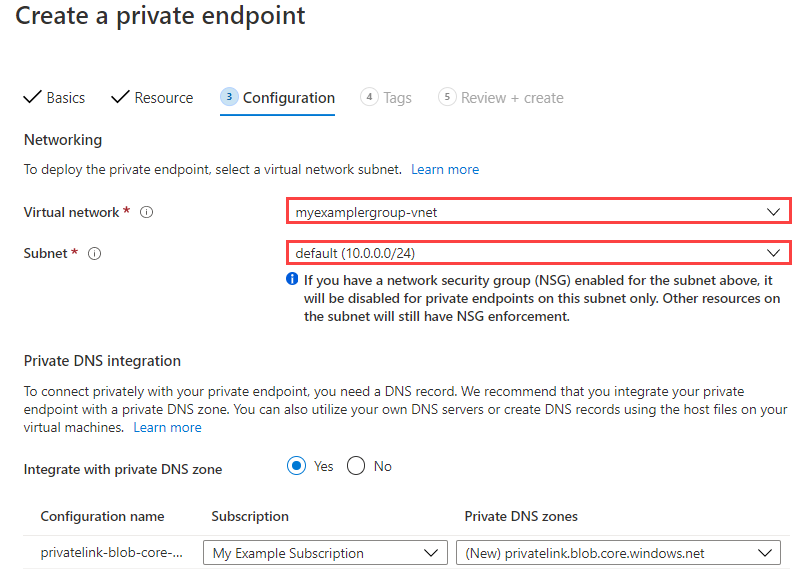Select Yes for private DNS zone integration

(x=297, y=465)
